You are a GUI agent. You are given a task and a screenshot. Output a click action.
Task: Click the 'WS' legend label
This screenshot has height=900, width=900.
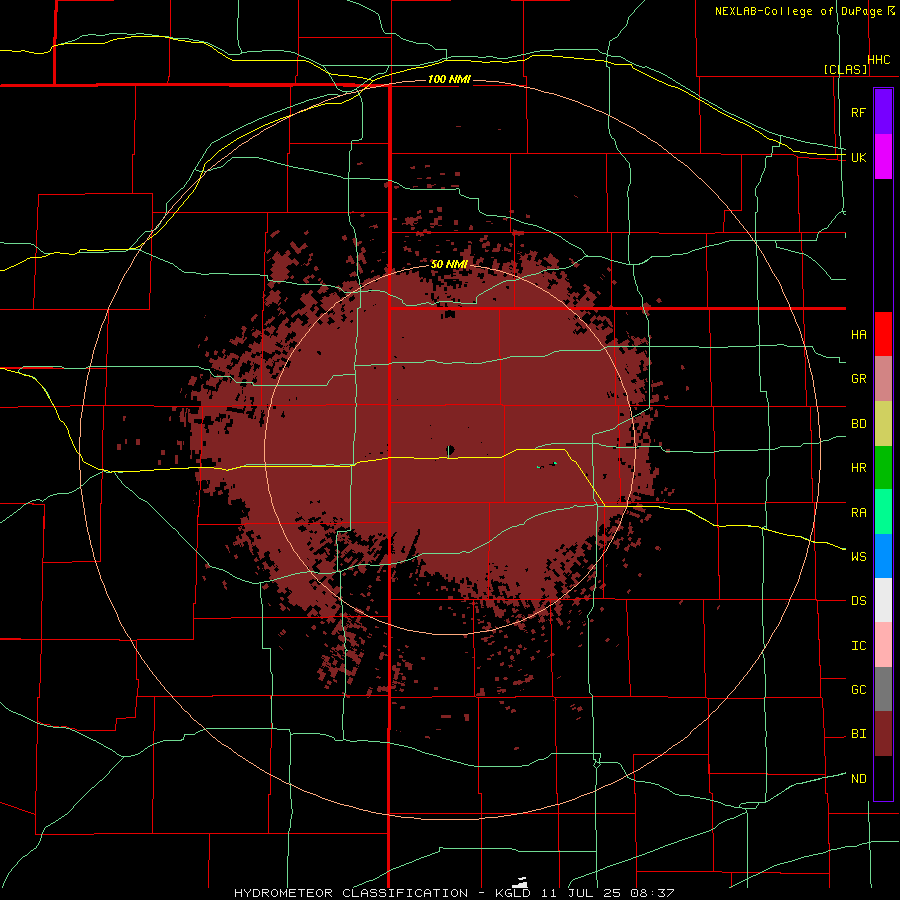coord(858,556)
